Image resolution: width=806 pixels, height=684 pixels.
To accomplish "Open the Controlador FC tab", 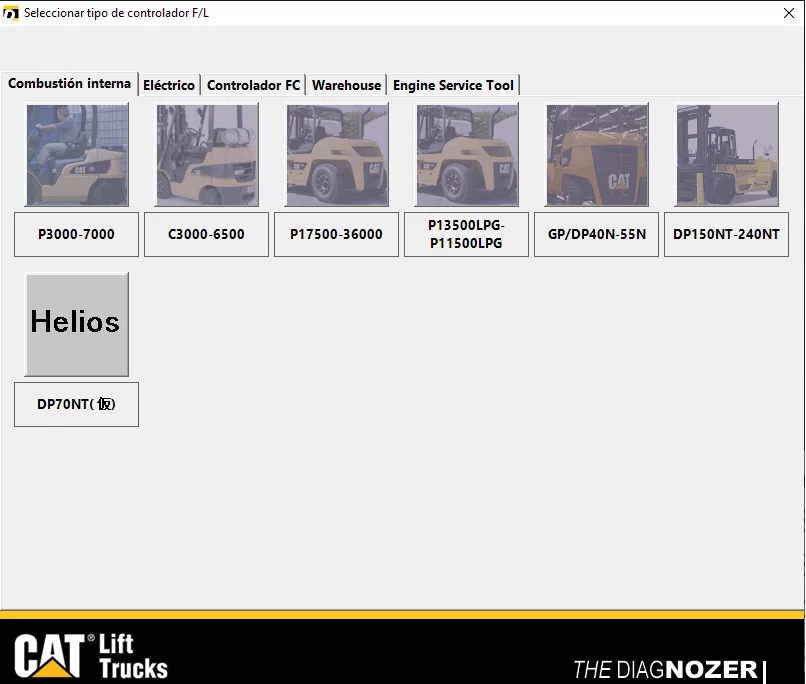I will pyautogui.click(x=253, y=85).
